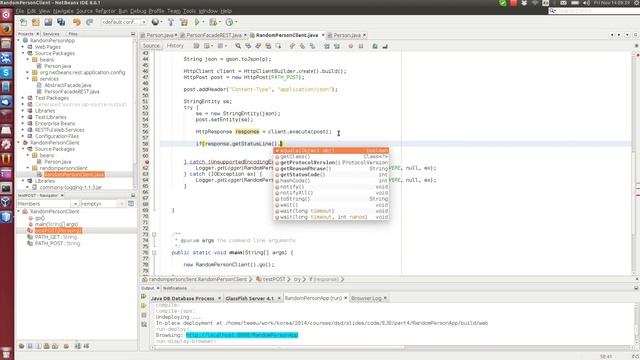Switch to the PersonFacadeREST.java editor tab
This screenshot has width=640, height=360.
coord(214,35)
